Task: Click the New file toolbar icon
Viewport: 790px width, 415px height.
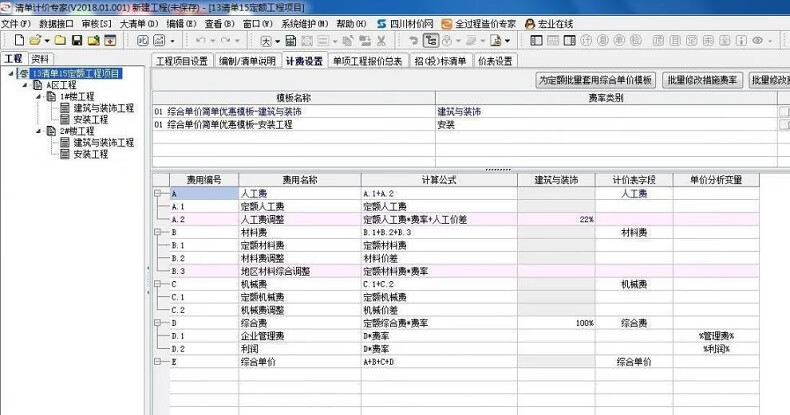Action: click(19, 40)
